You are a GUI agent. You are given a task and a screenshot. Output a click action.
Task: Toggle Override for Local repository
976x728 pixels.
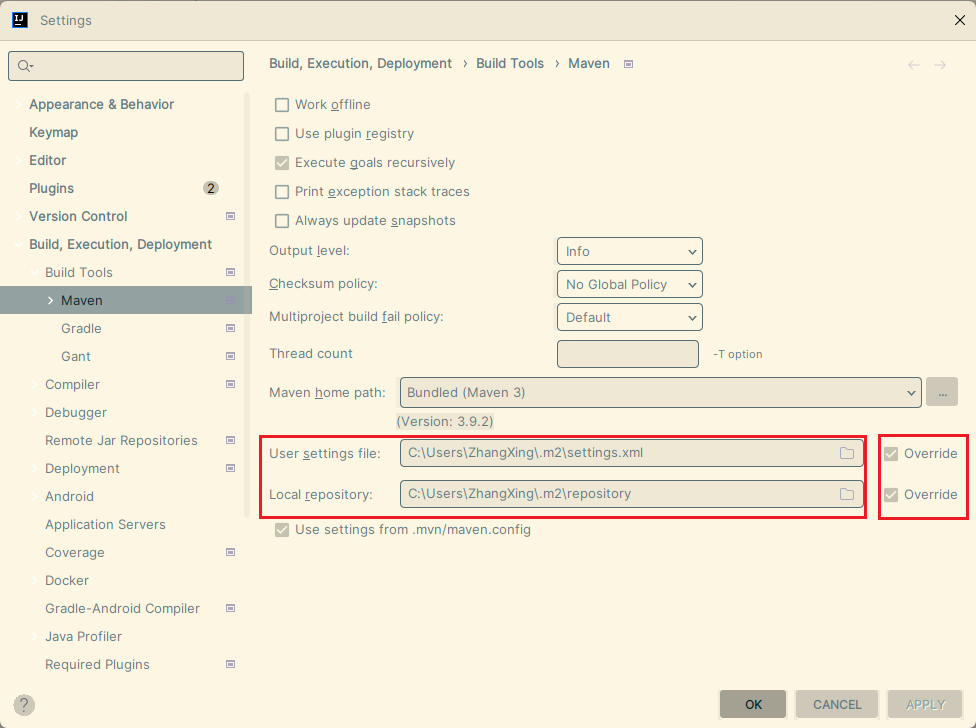tap(891, 495)
